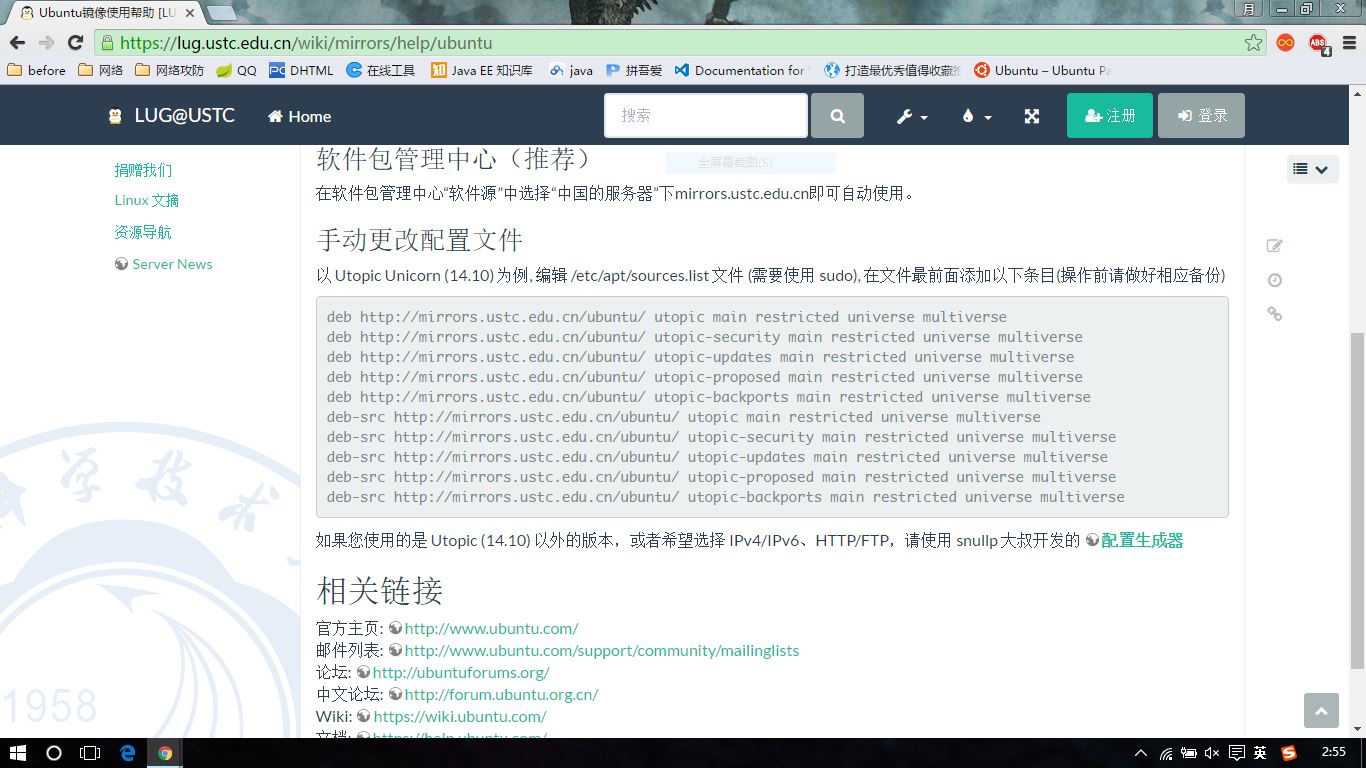Open old revisions clock icon

[x=1274, y=280]
